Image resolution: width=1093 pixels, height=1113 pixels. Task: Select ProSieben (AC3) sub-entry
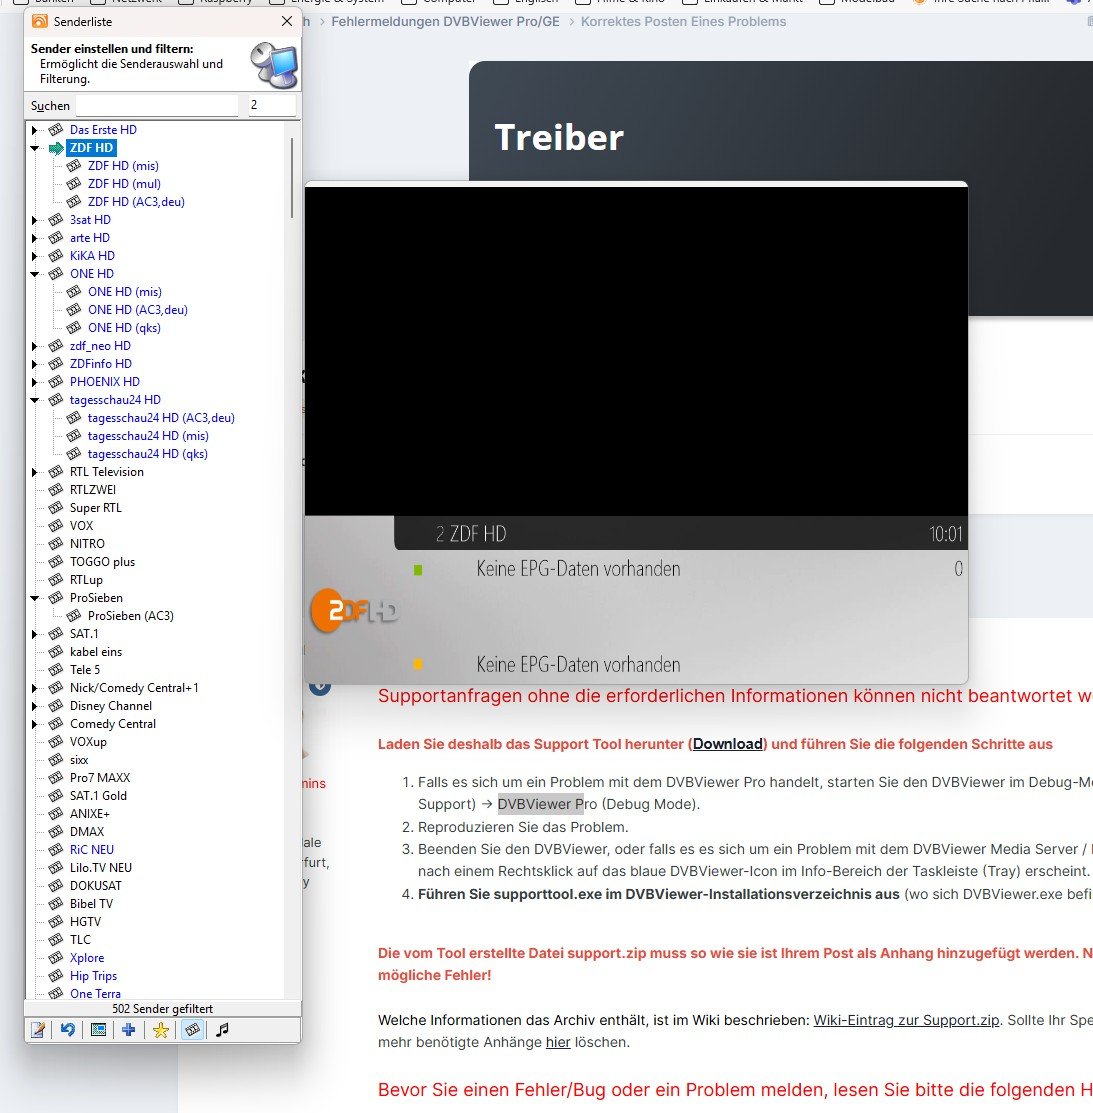131,615
